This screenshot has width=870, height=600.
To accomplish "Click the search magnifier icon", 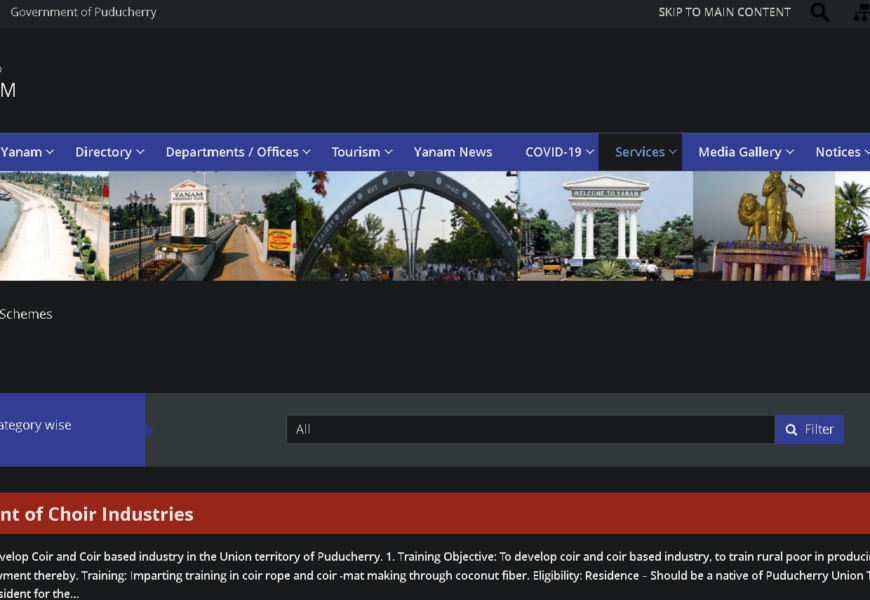I will click(820, 13).
